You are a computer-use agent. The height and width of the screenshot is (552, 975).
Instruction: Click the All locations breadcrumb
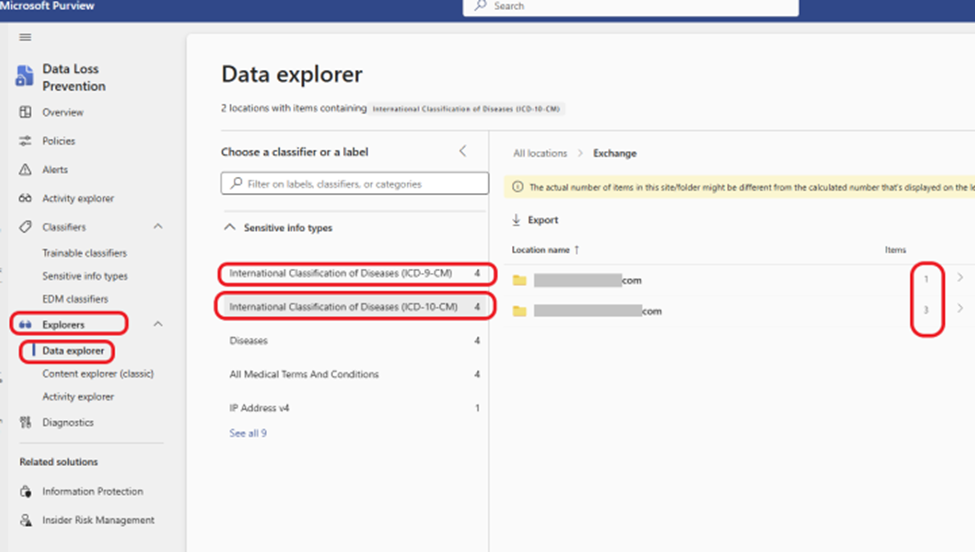(x=540, y=153)
